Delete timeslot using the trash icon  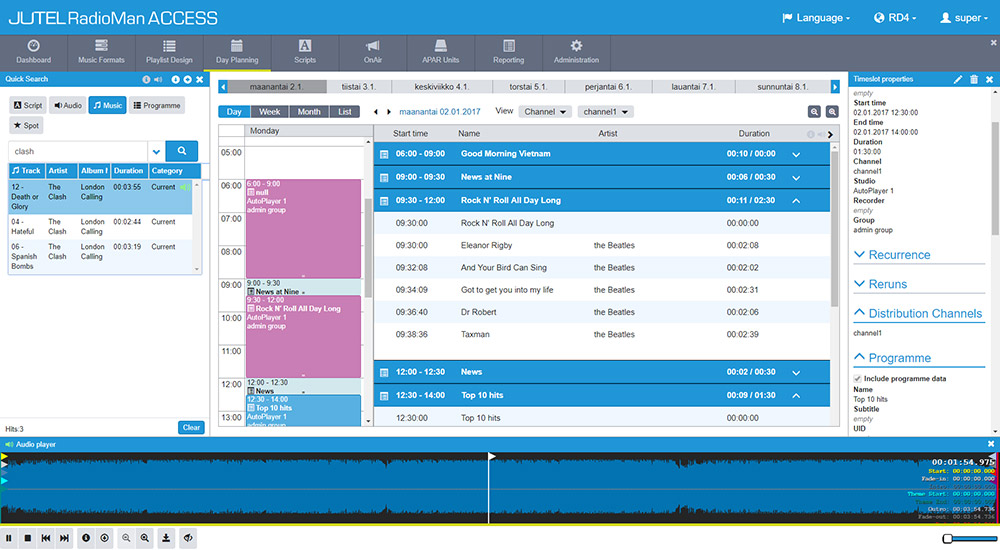(x=973, y=79)
